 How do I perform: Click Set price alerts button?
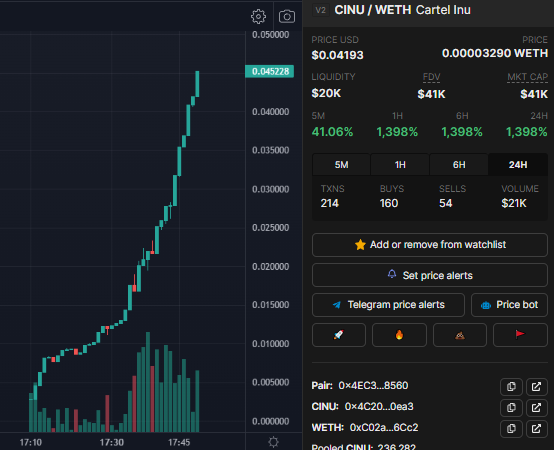pos(430,275)
